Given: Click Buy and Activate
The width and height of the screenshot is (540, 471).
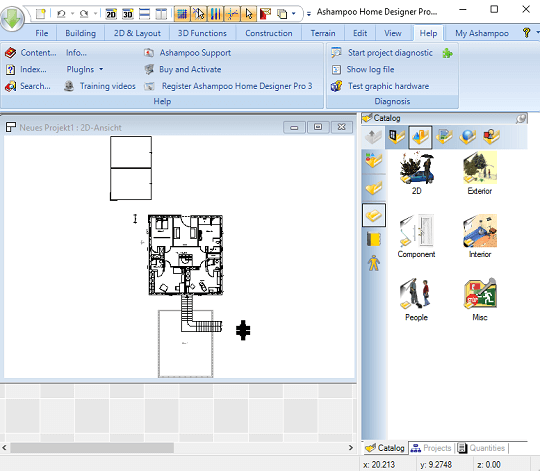Looking at the screenshot, I should (x=183, y=70).
